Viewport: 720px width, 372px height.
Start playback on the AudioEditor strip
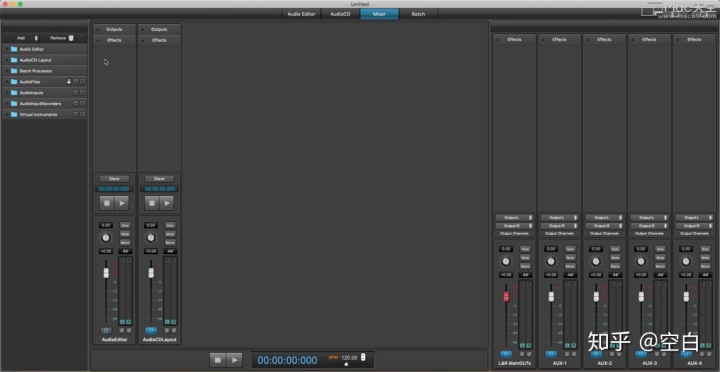click(x=122, y=203)
